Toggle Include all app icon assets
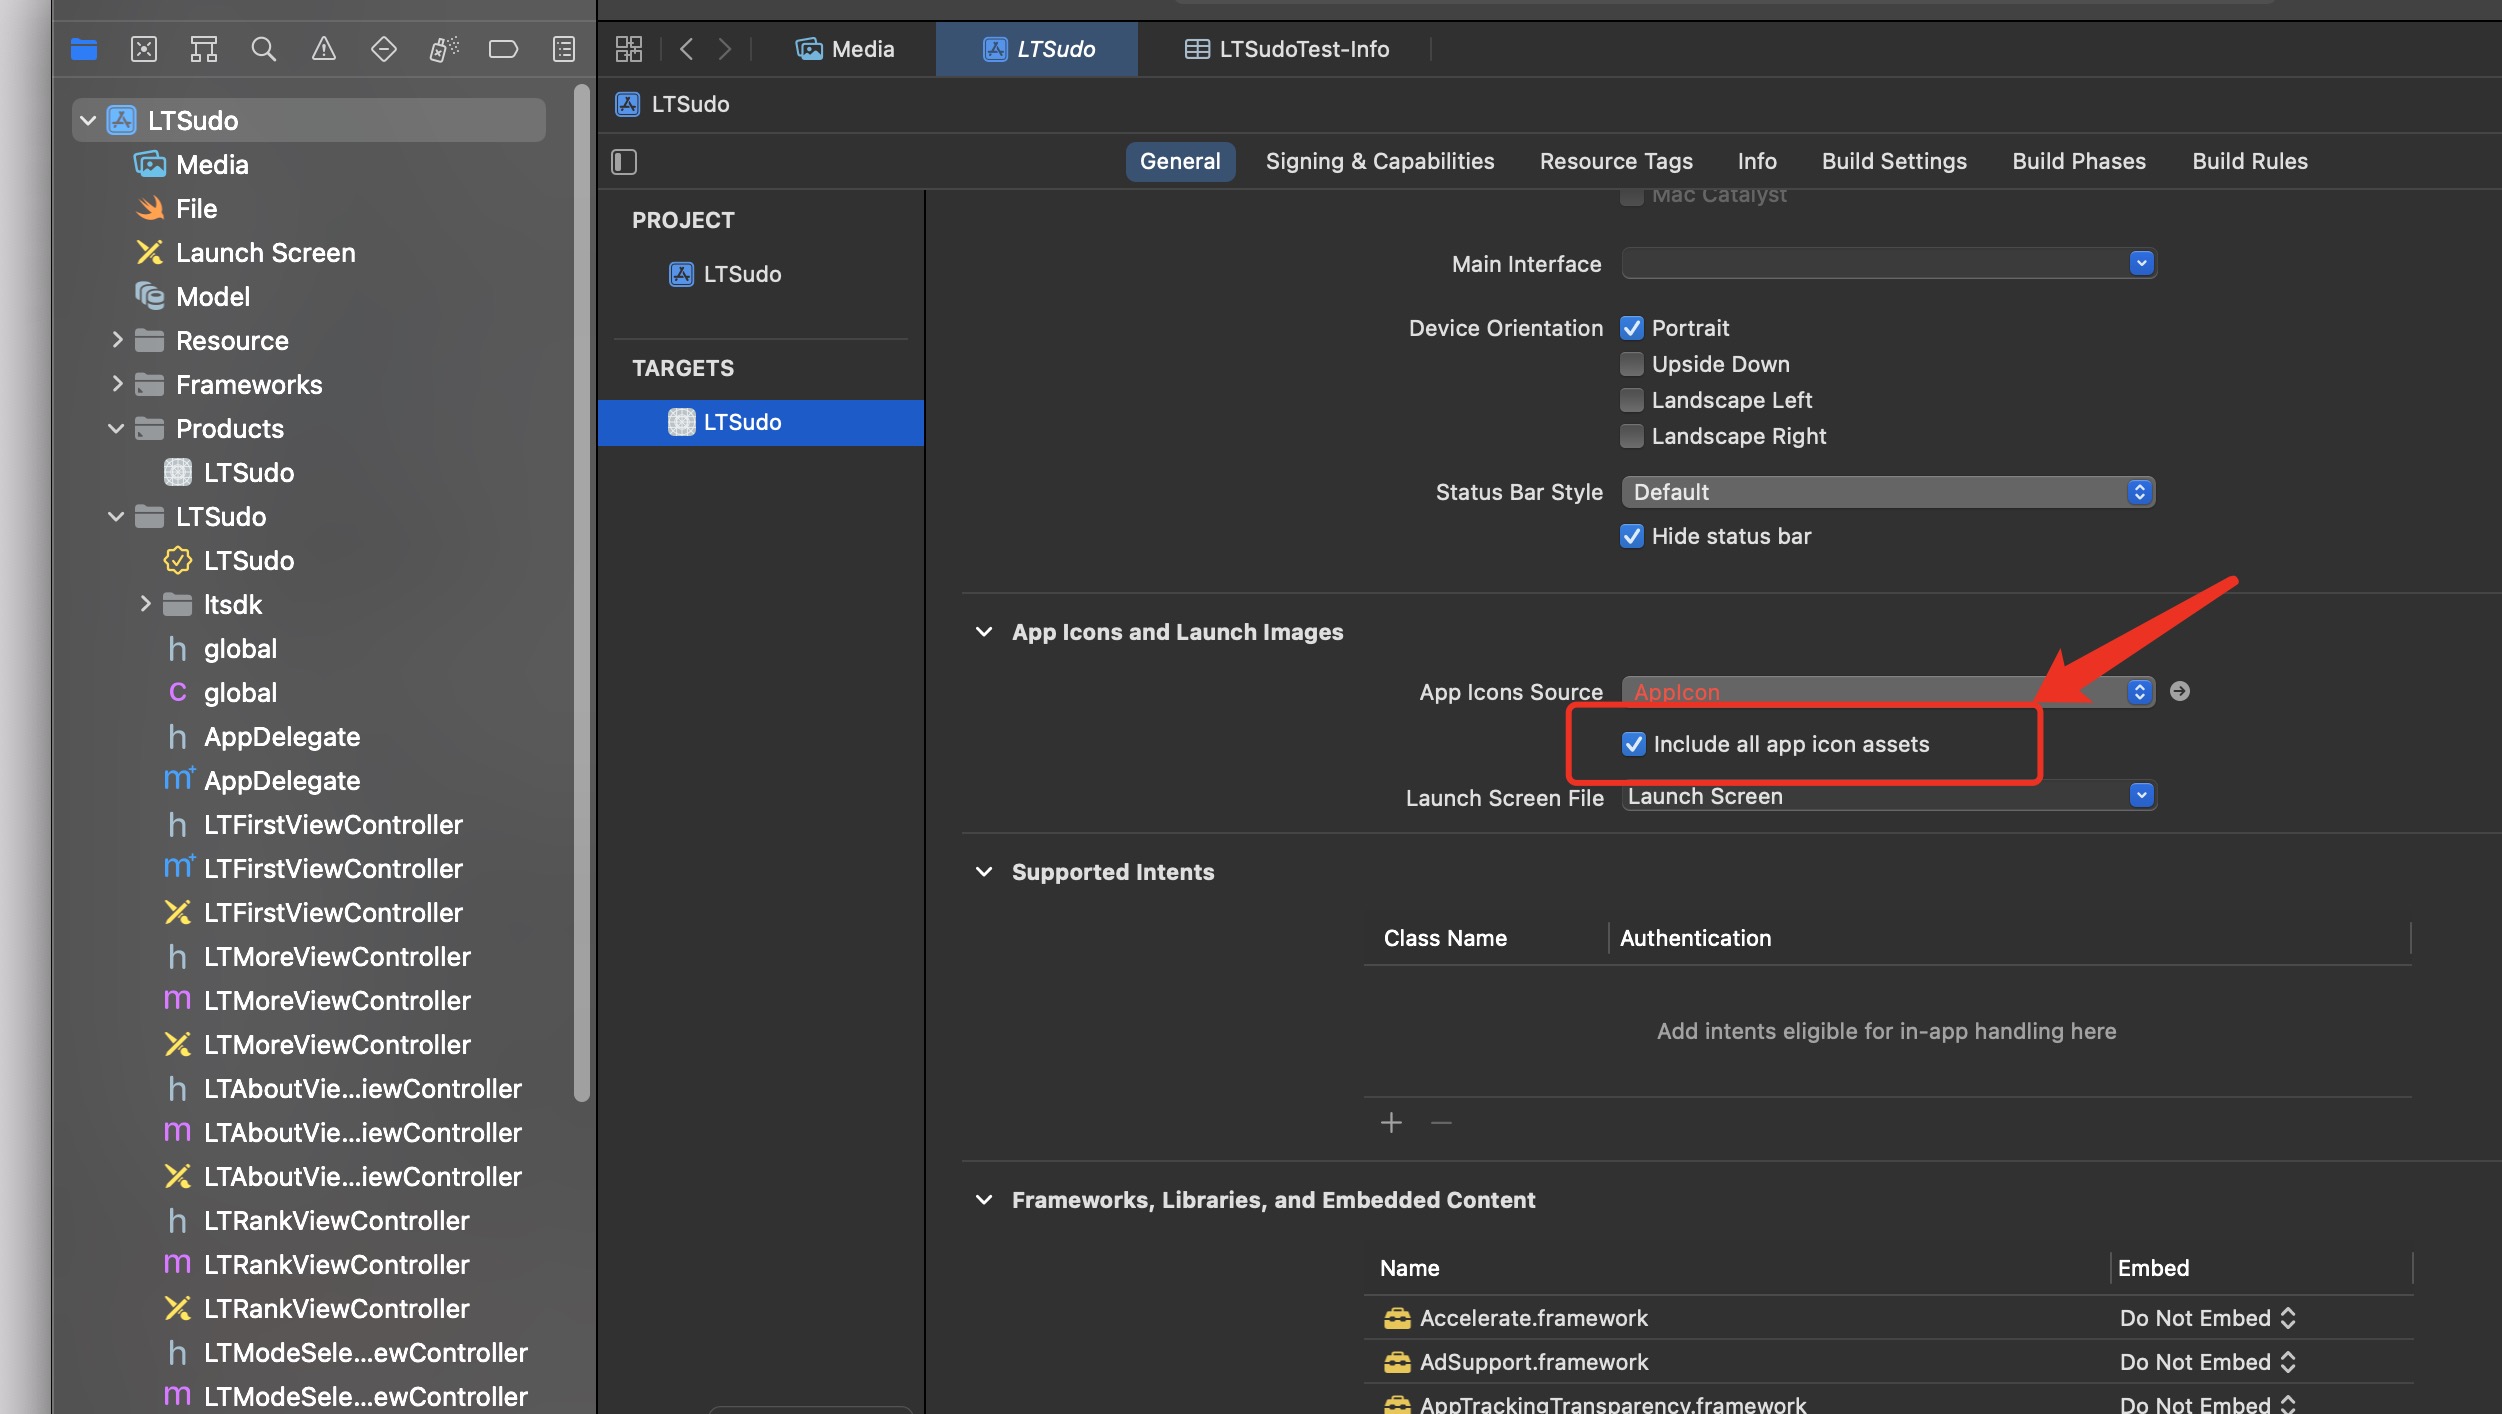Image resolution: width=2502 pixels, height=1414 pixels. 1633,744
